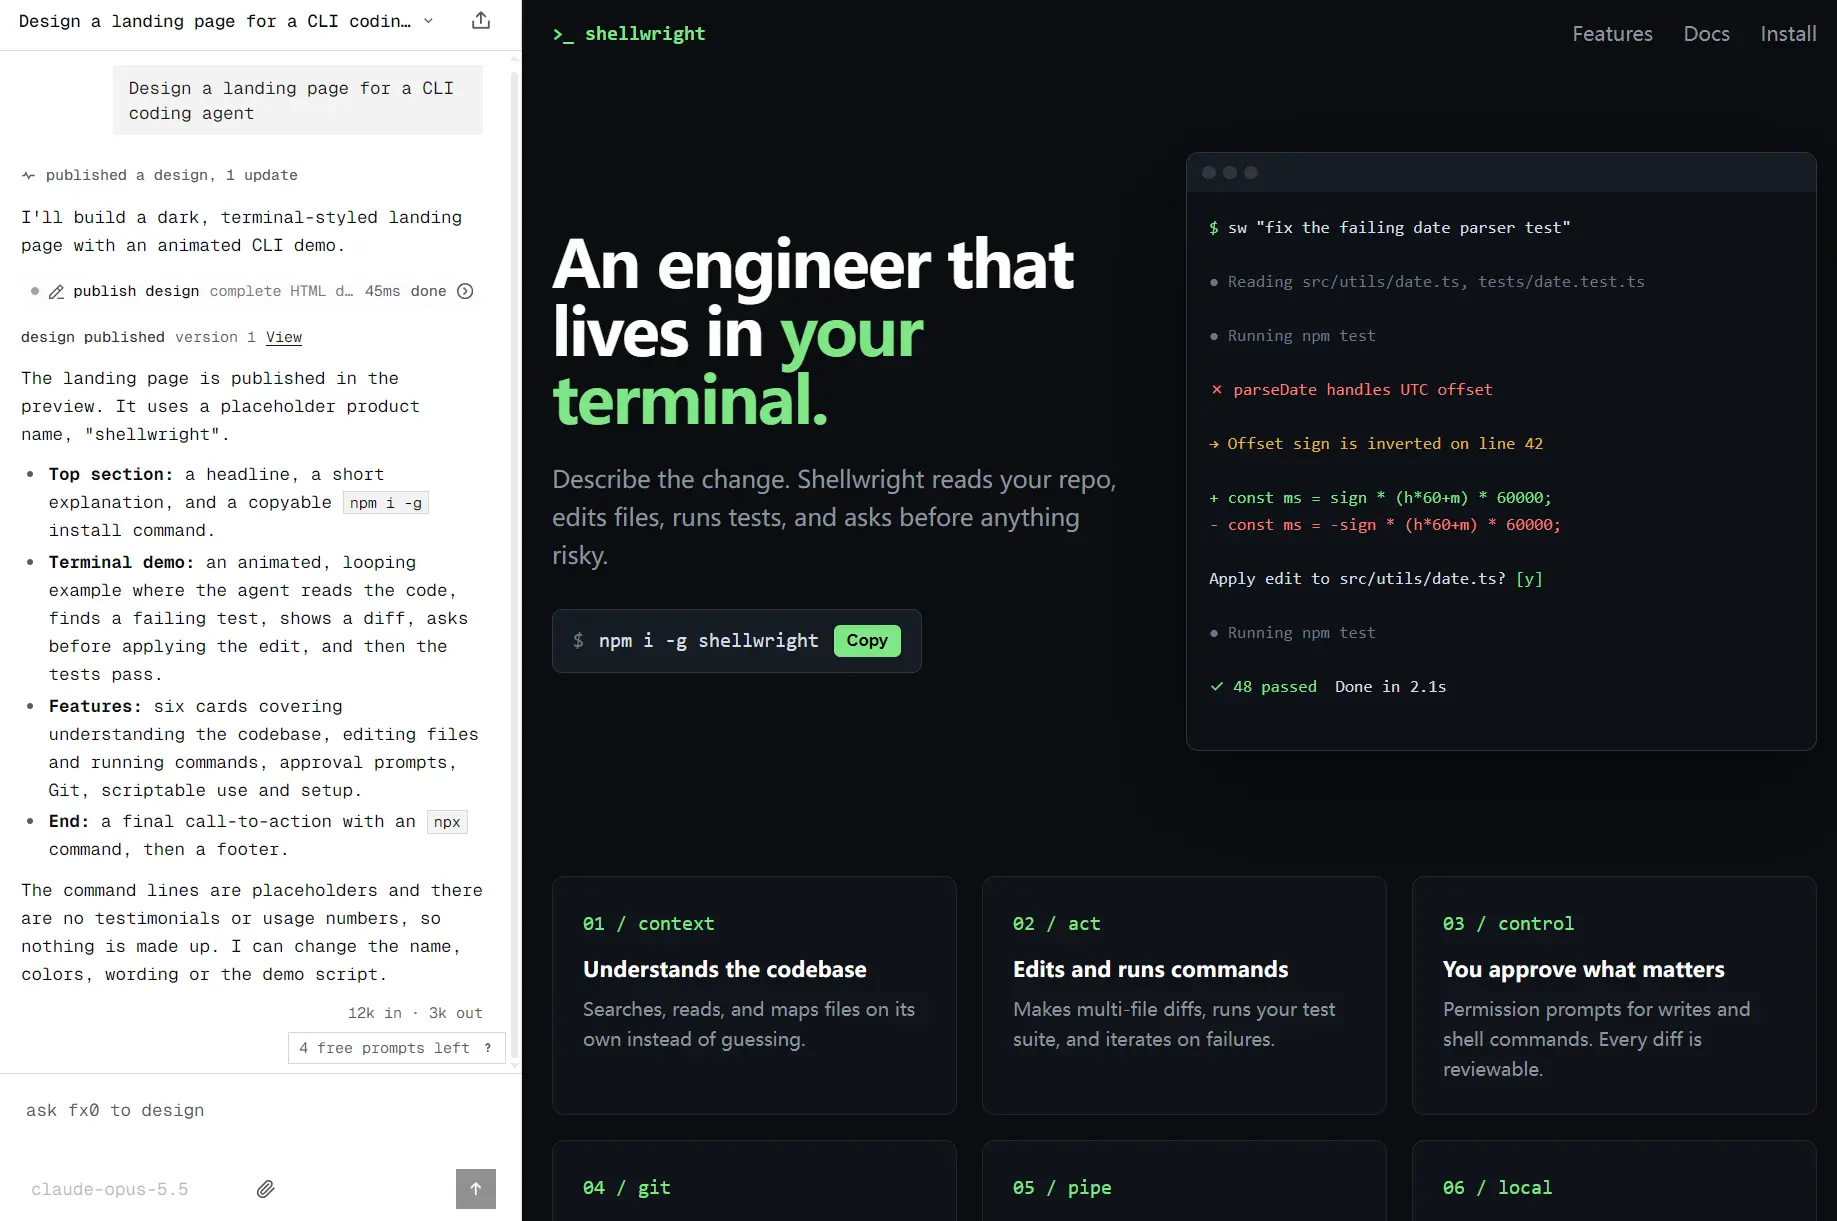1837x1221 pixels.
Task: Click 'You approve what matters' card heading
Action: tap(1583, 969)
